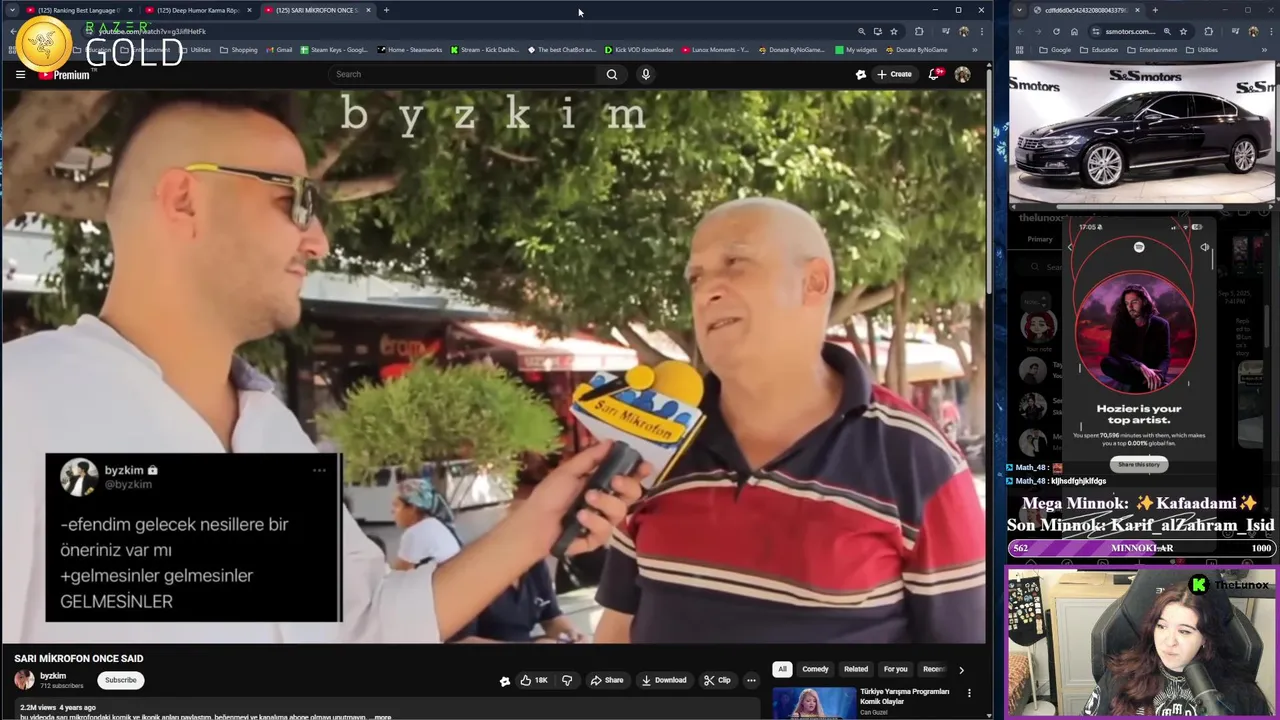Click Share this story button on Hozier card
The width and height of the screenshot is (1280, 720).
1139,465
